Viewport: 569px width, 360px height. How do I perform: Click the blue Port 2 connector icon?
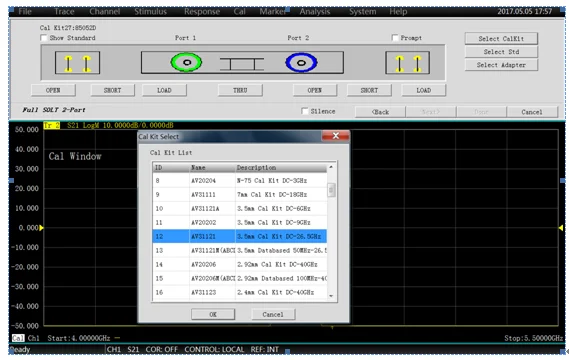click(301, 62)
